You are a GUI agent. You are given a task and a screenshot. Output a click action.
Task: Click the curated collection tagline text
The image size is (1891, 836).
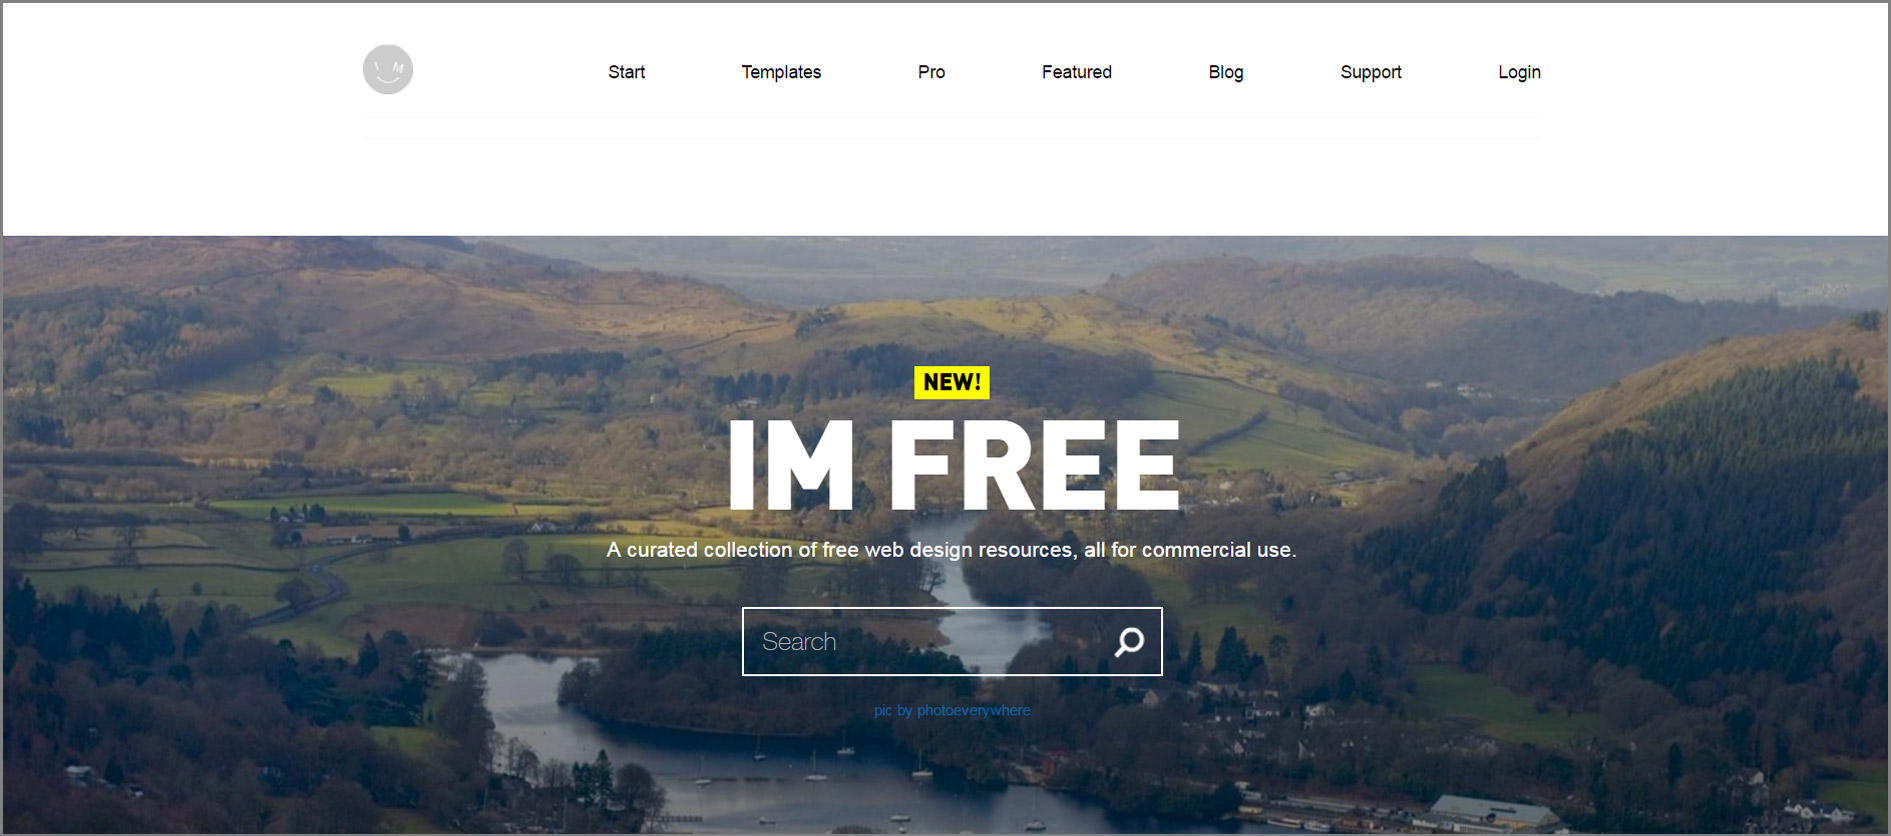(x=951, y=550)
